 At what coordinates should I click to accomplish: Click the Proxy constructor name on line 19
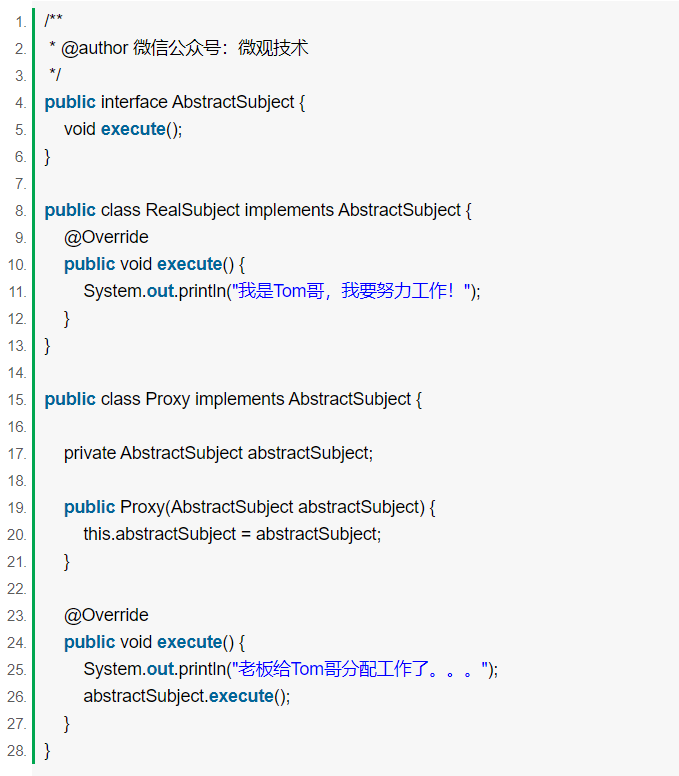pos(142,507)
